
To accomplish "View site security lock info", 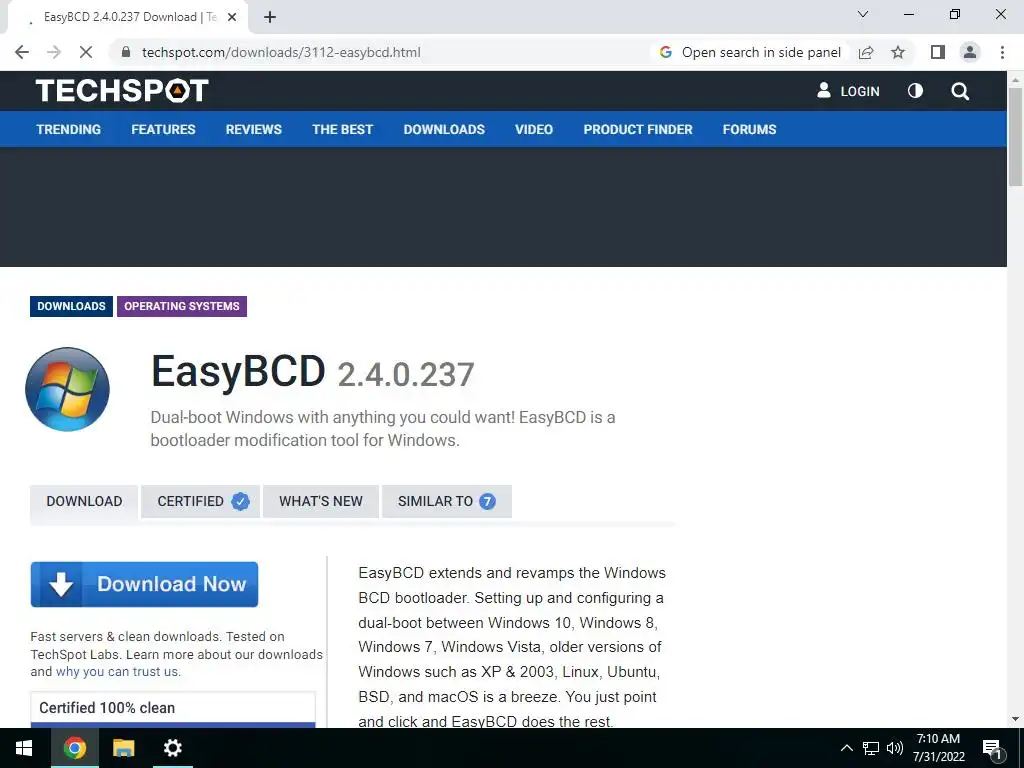I will [x=126, y=52].
